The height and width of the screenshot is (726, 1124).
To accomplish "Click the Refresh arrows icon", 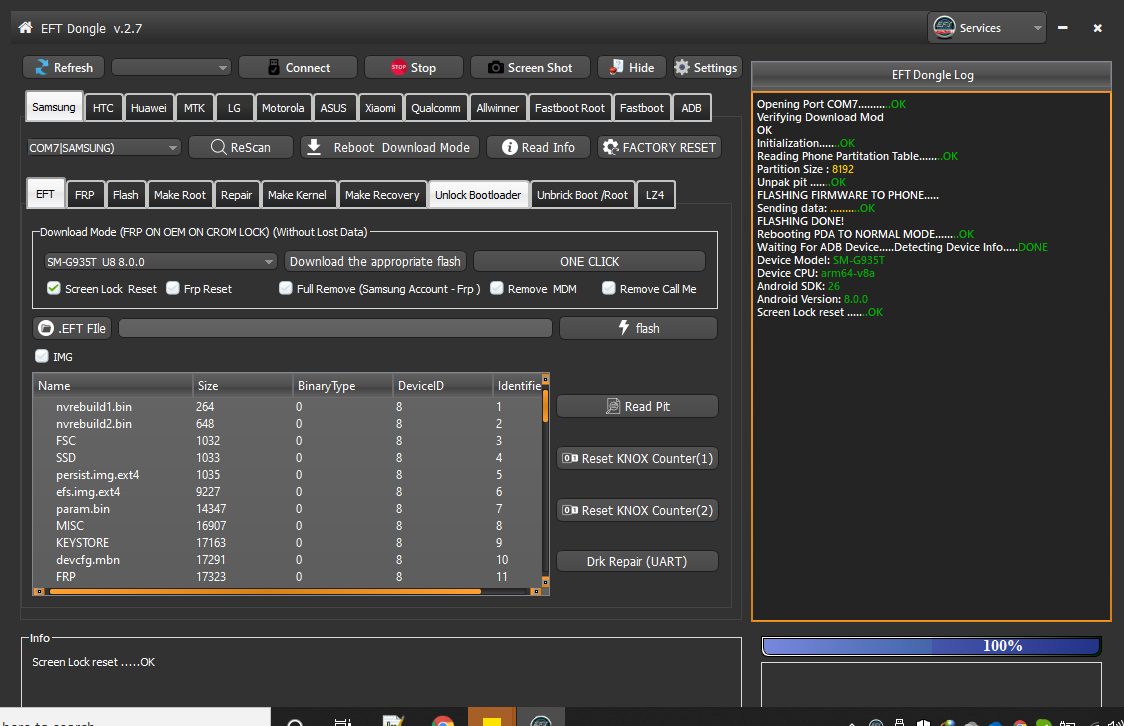I will pyautogui.click(x=42, y=67).
